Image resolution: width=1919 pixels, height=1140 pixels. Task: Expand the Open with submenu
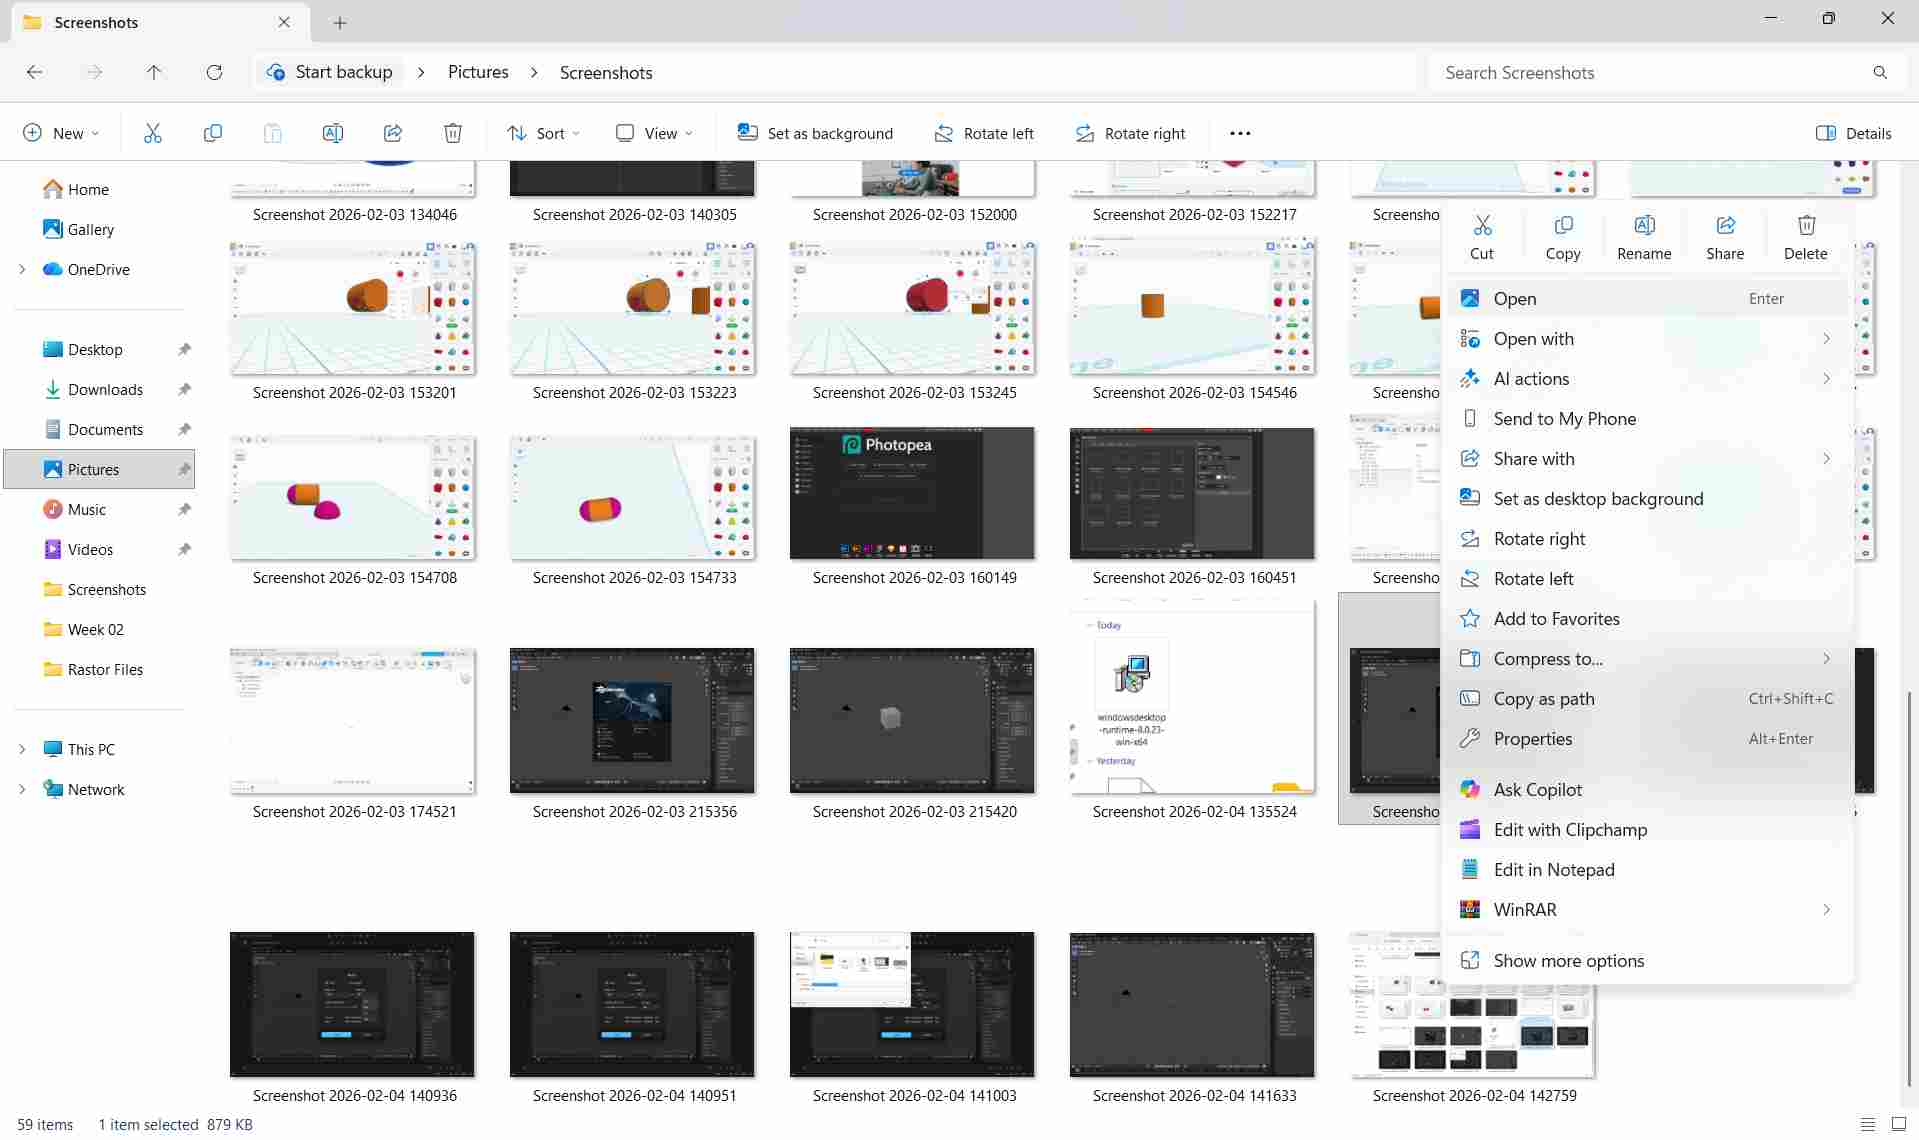[x=1647, y=338]
